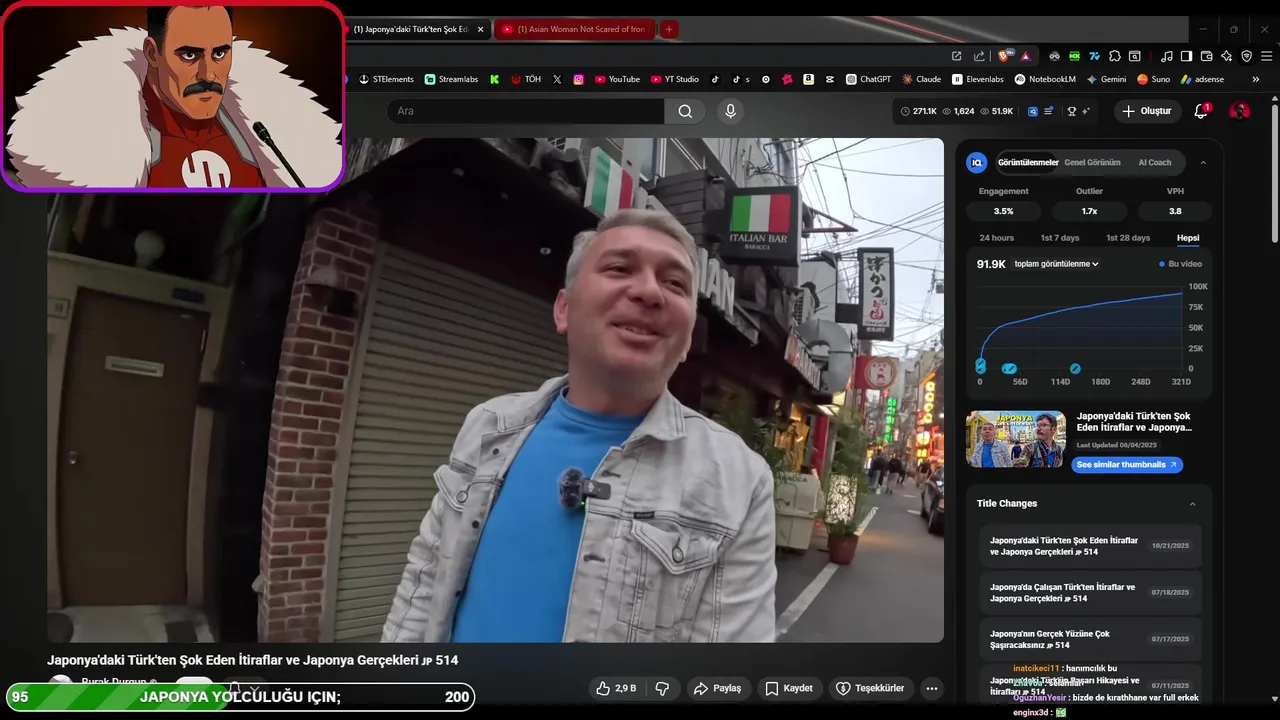This screenshot has height=720, width=1280.
Task: Select the 1st 7 days range
Action: pos(1060,238)
